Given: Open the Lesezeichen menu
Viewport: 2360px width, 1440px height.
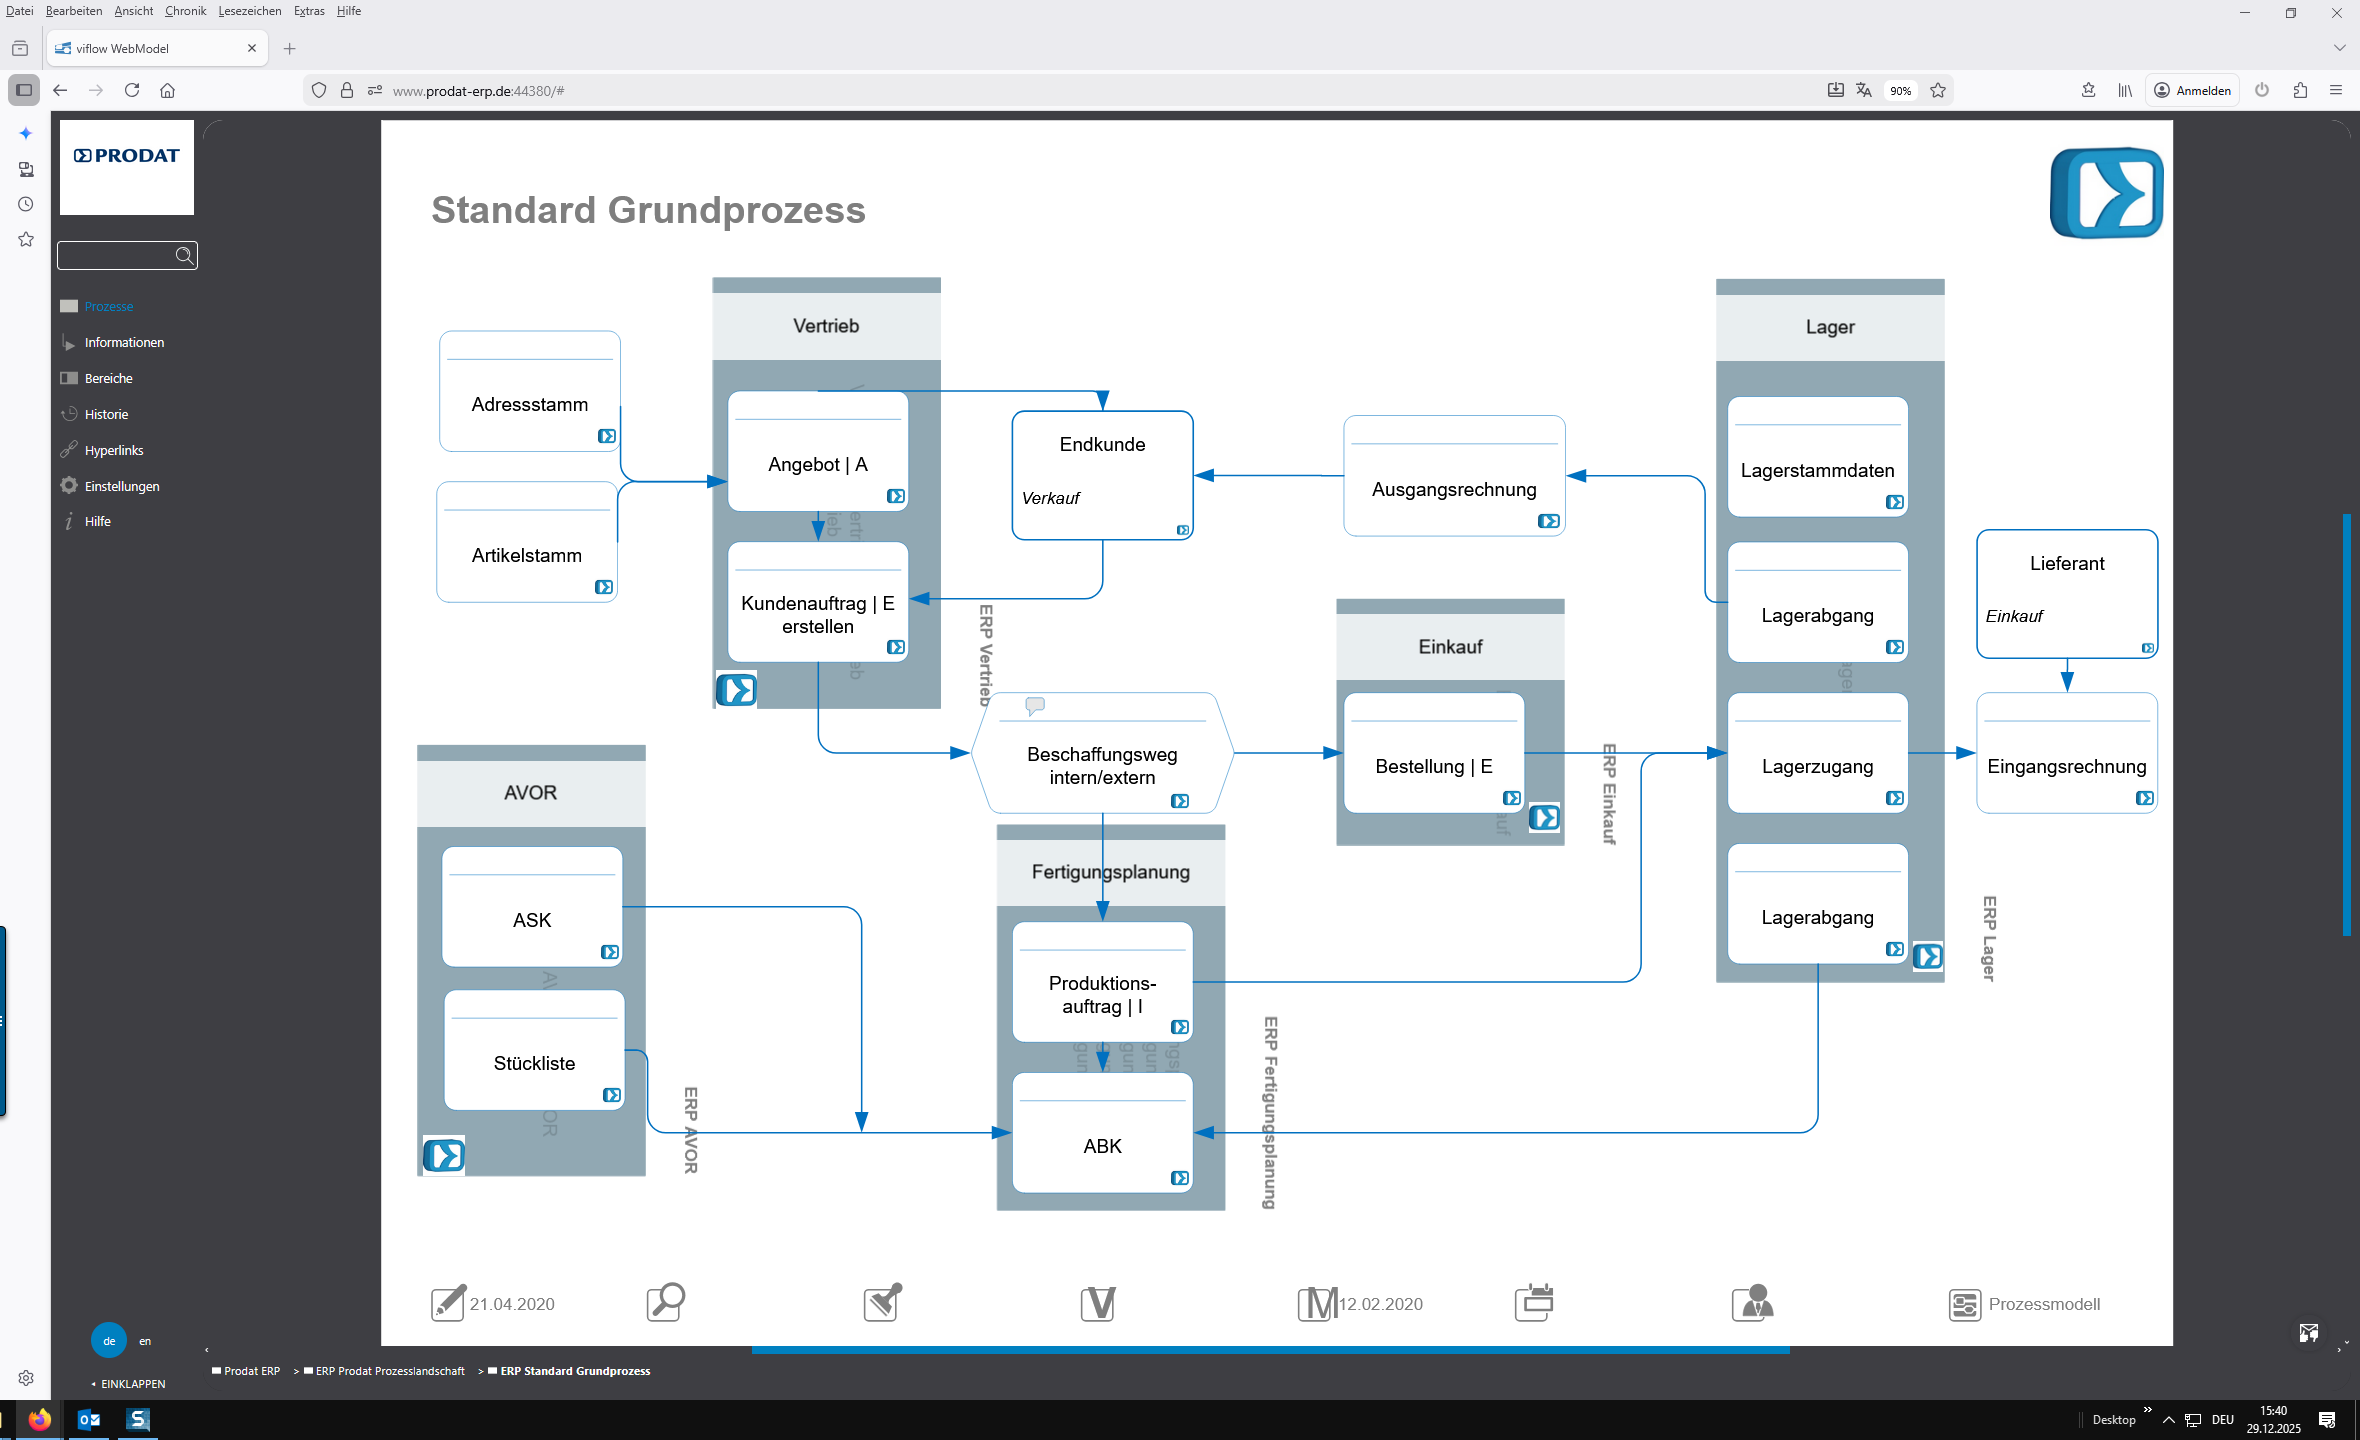Looking at the screenshot, I should [249, 11].
